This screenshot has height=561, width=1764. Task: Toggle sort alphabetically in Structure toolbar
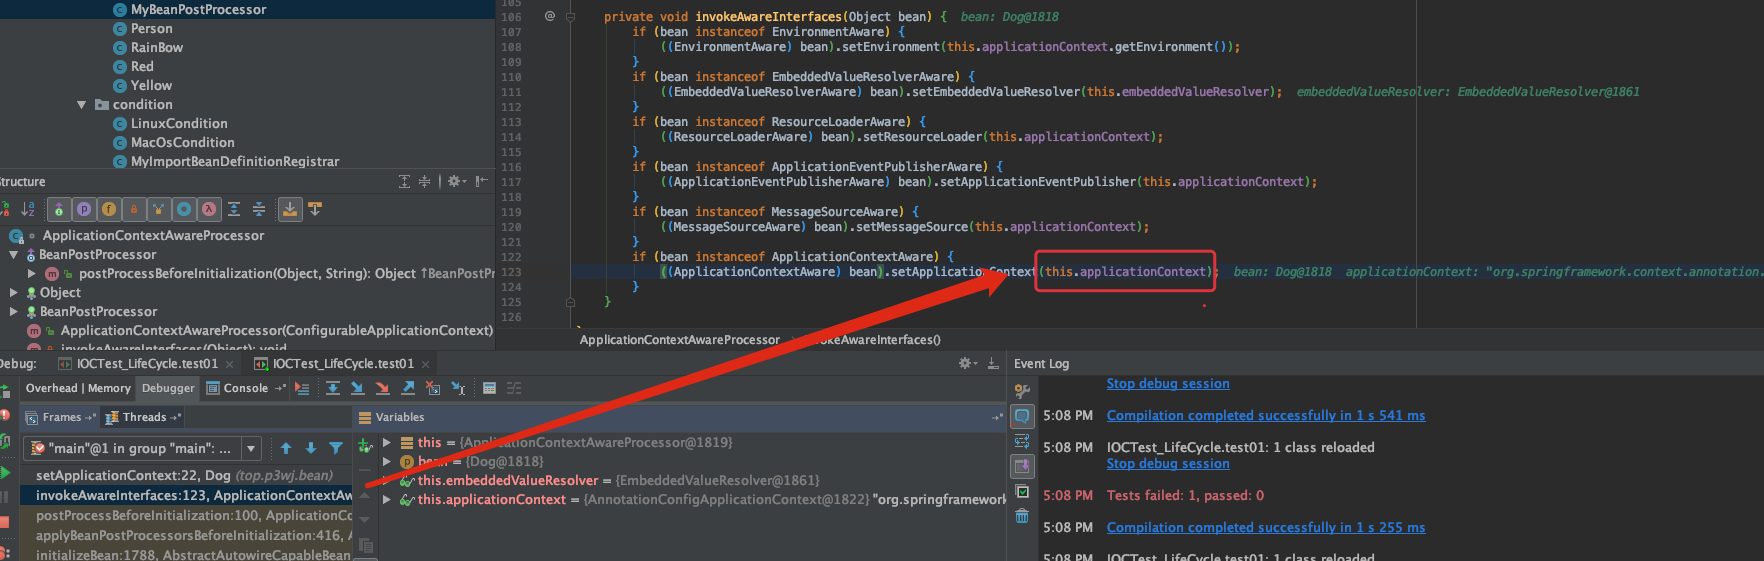[28, 209]
